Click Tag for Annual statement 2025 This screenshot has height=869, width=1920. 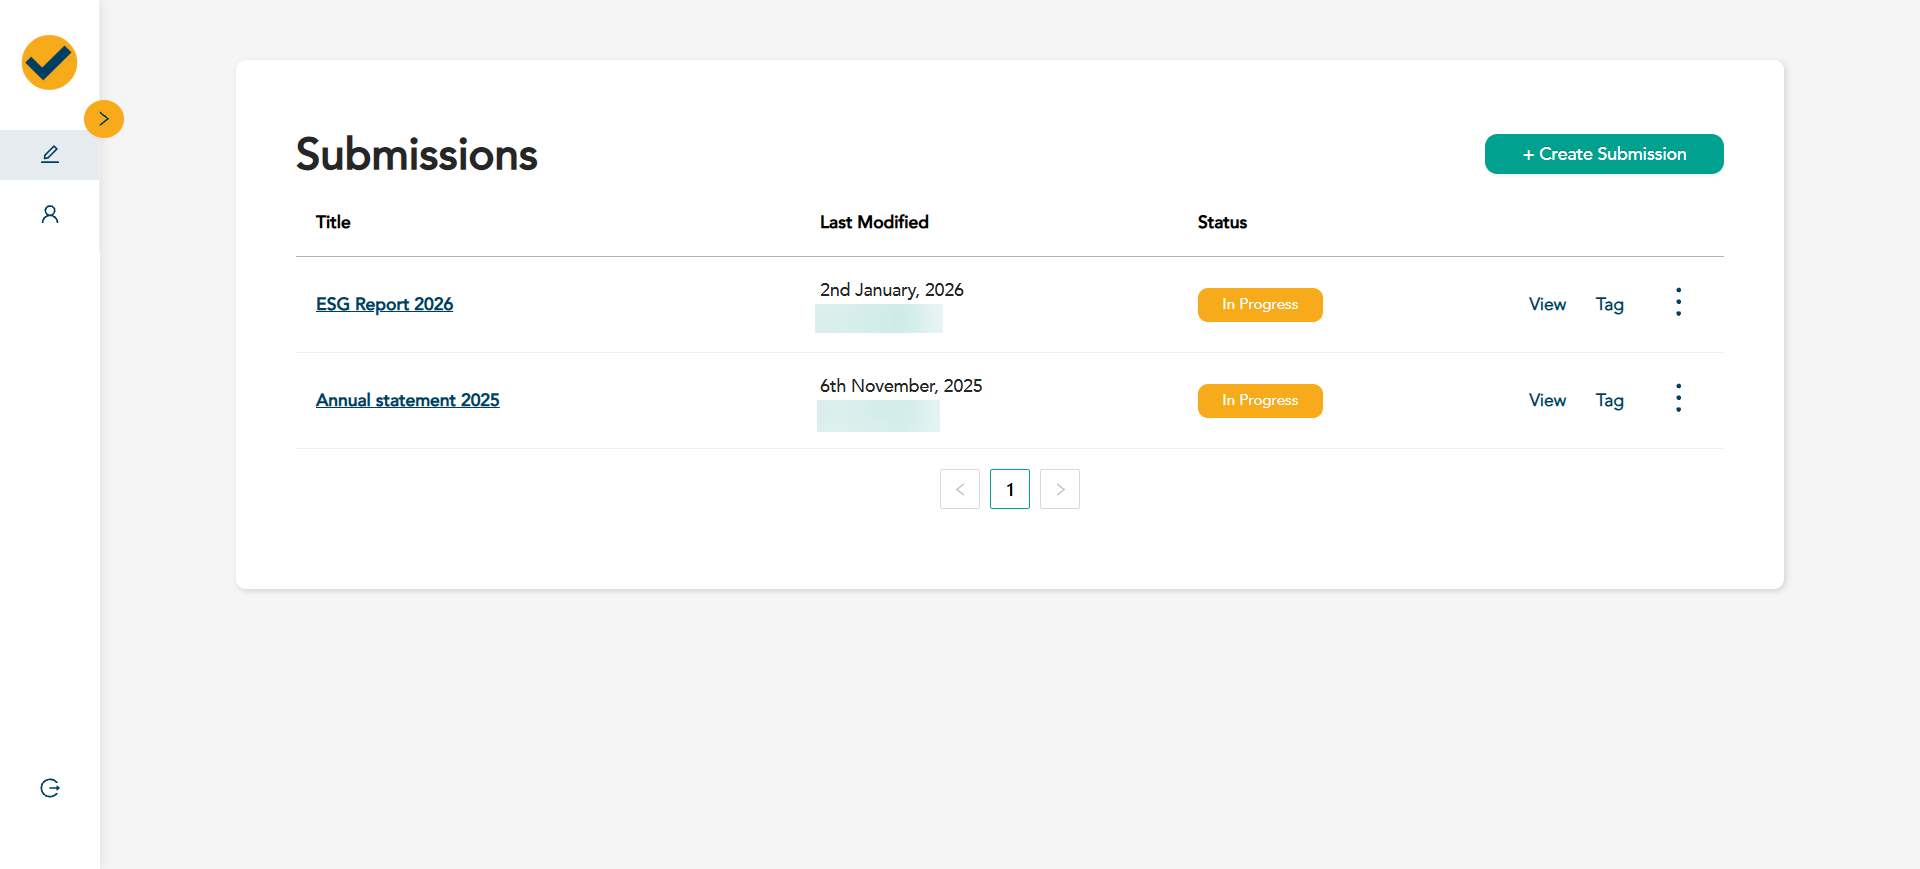click(x=1609, y=400)
